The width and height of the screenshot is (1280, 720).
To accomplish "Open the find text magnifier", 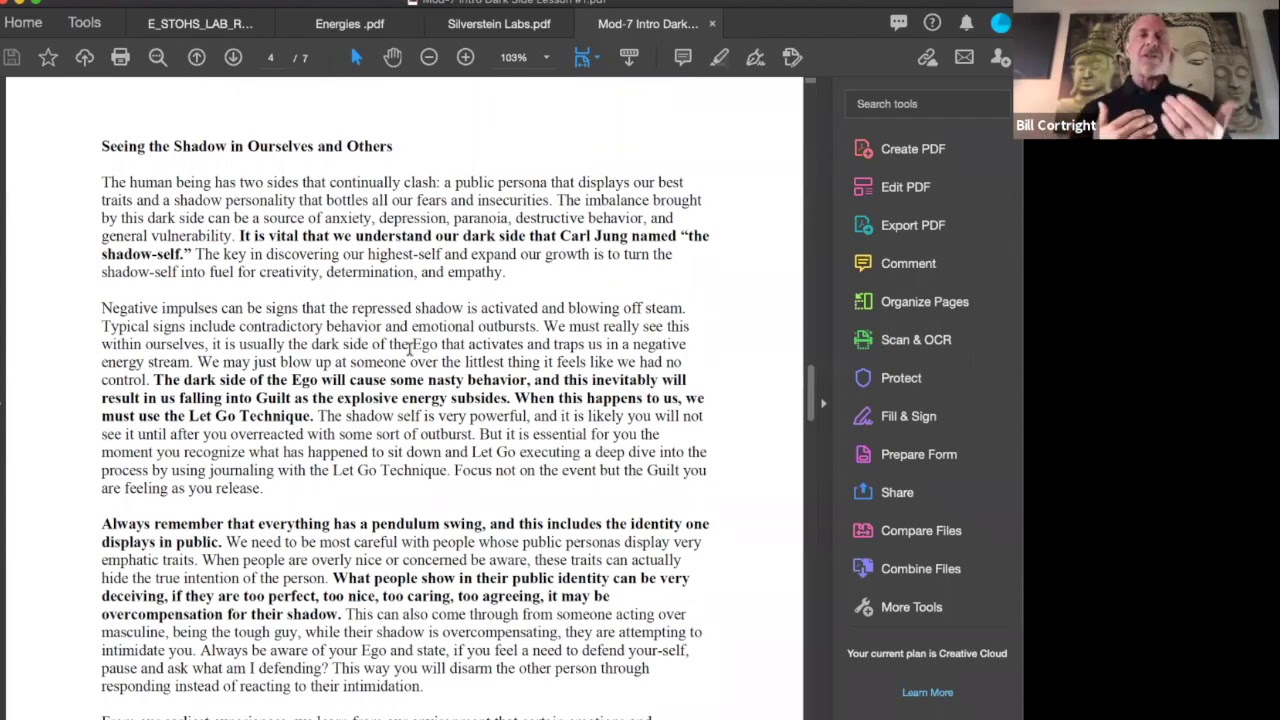I will [158, 58].
